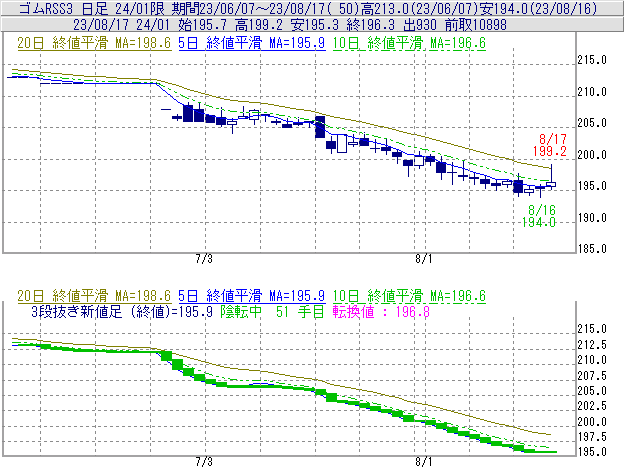Click the 207.5 price label on lower chart axis
The height and width of the screenshot is (475, 624).
pos(592,375)
